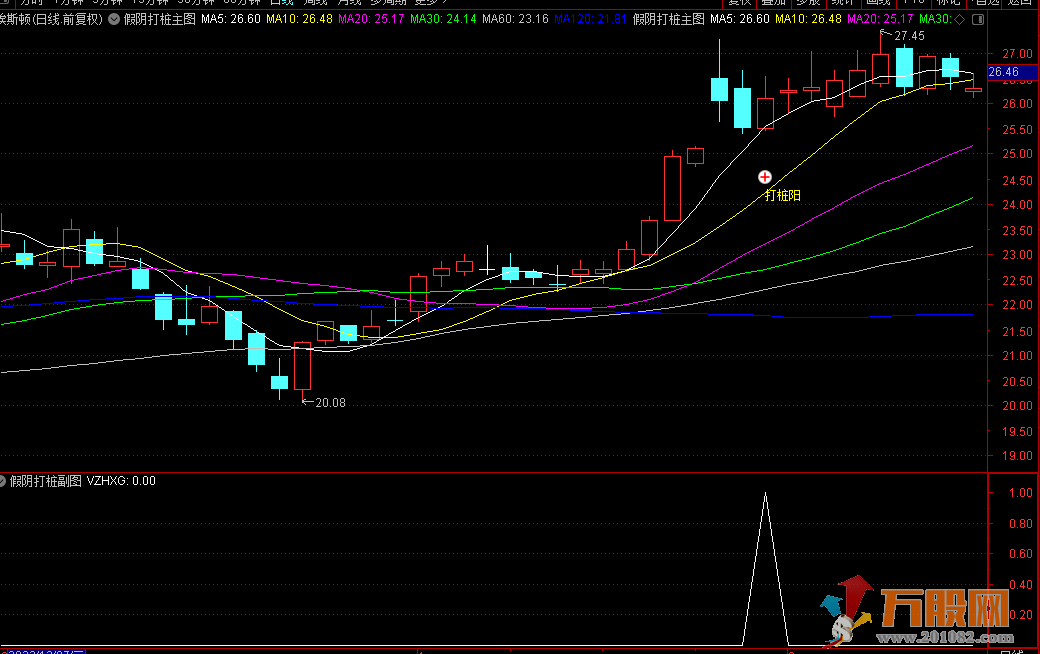Screen dimensions: 1040x654
Task: Click the 打桩阳 signal label
Action: point(783,195)
